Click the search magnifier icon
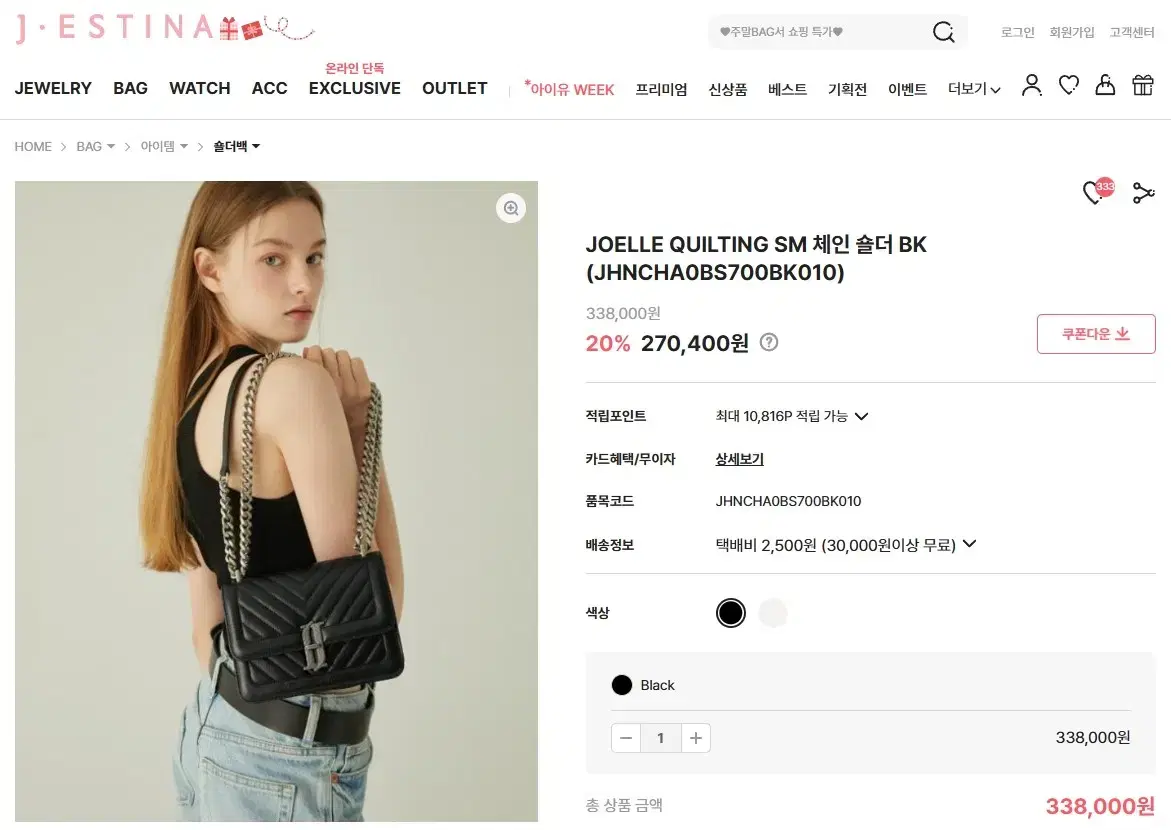This screenshot has width=1171, height=830. coord(943,32)
